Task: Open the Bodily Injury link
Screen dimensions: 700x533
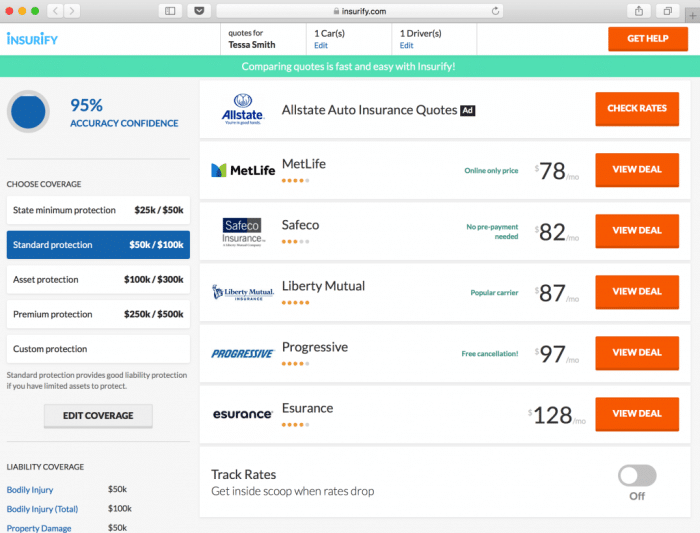Action: 30,490
